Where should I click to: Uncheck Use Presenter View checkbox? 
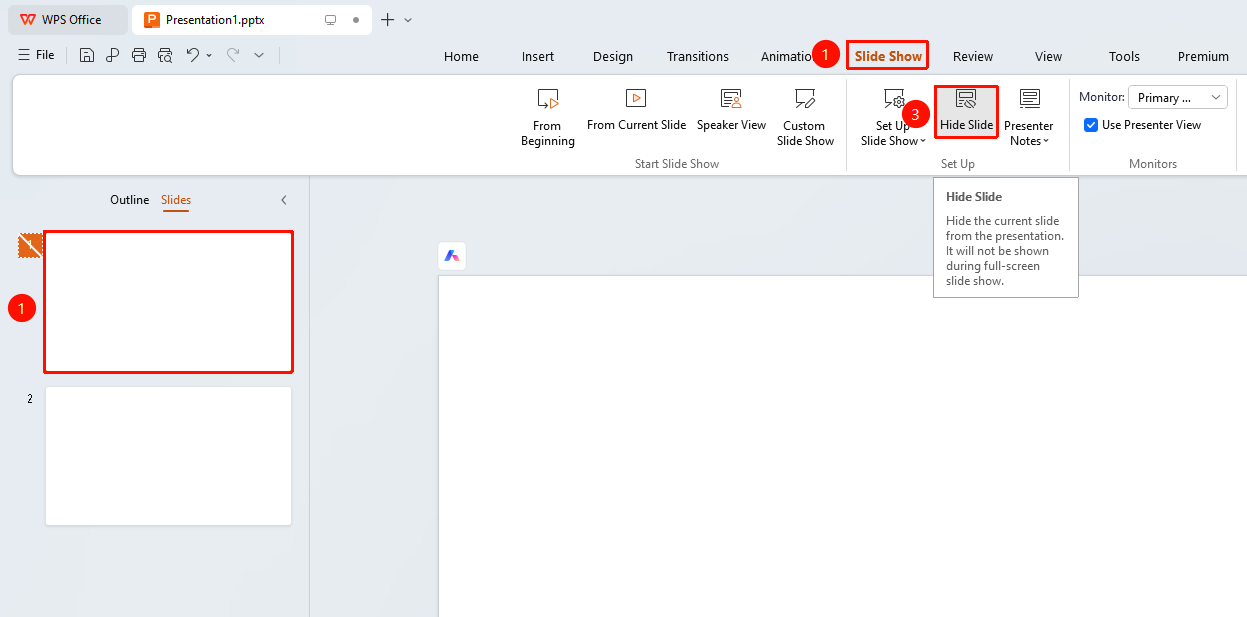click(x=1091, y=125)
